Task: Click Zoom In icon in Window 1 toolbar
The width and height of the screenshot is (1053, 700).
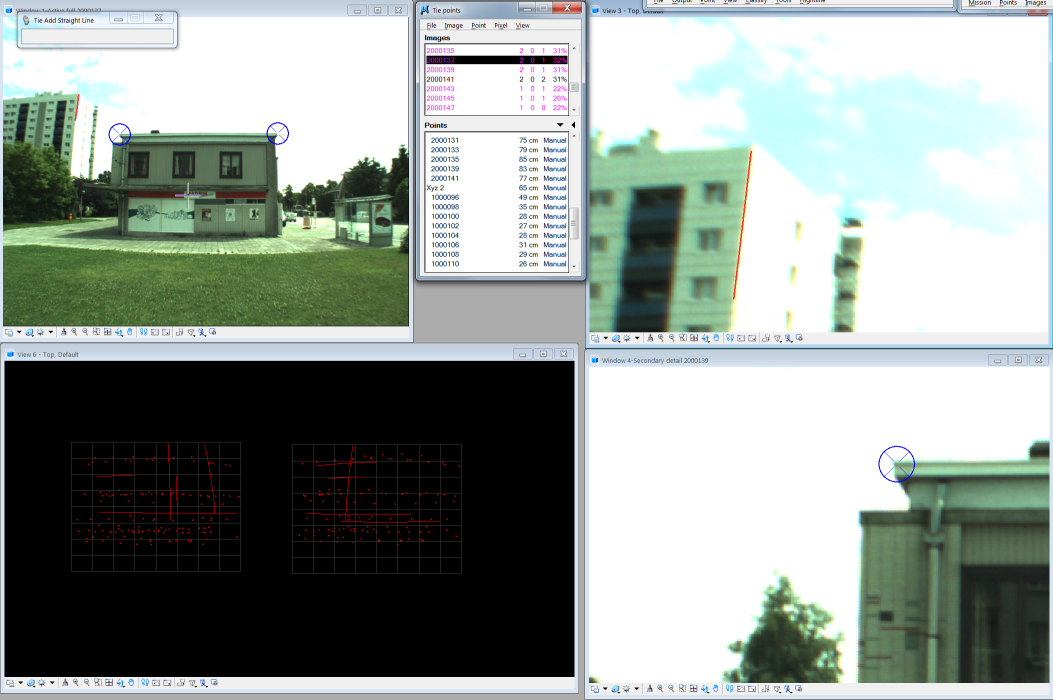Action: [74, 332]
